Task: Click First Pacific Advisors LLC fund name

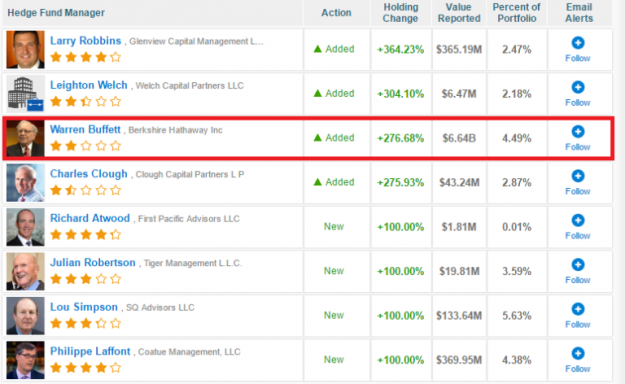Action: pyautogui.click(x=189, y=219)
